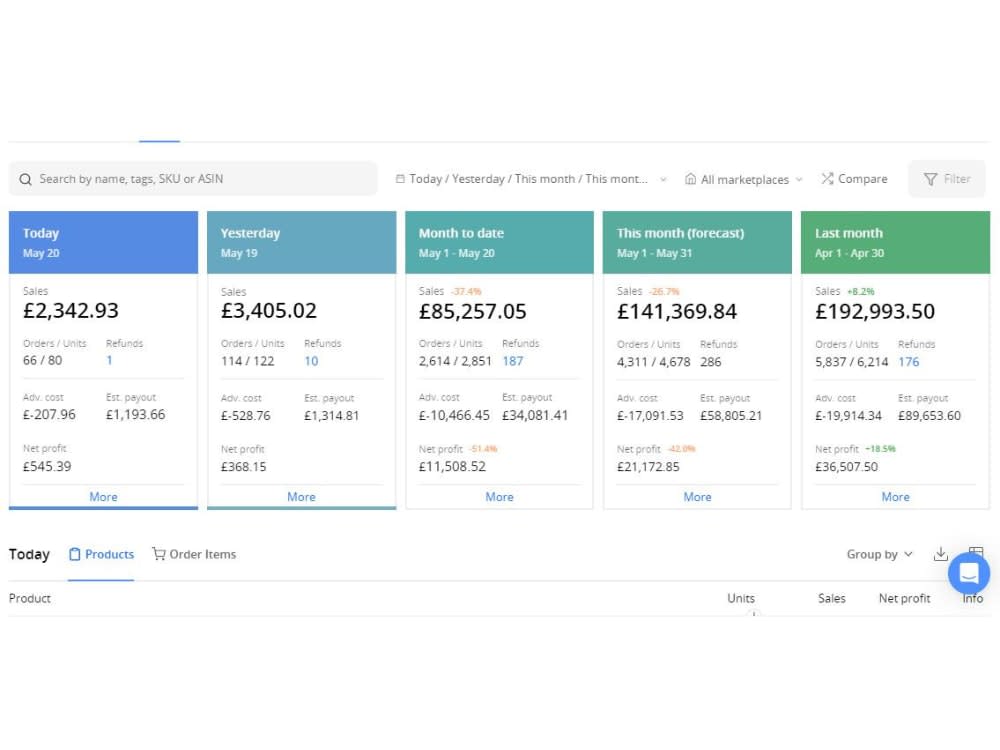This screenshot has width=1000, height=750.
Task: Click the Product column header
Action: (x=30, y=598)
